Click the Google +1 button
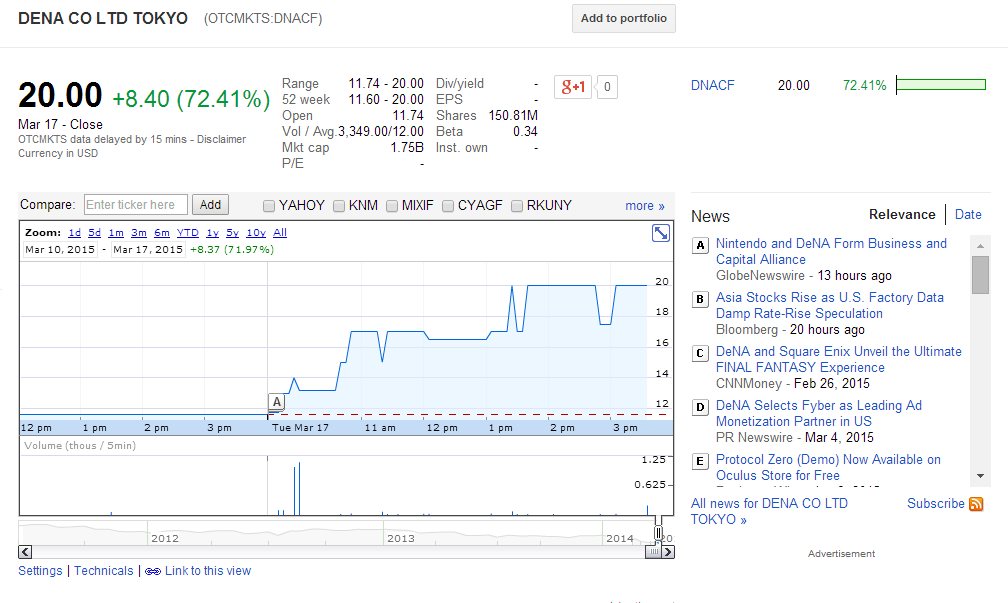This screenshot has width=1008, height=603. point(573,87)
